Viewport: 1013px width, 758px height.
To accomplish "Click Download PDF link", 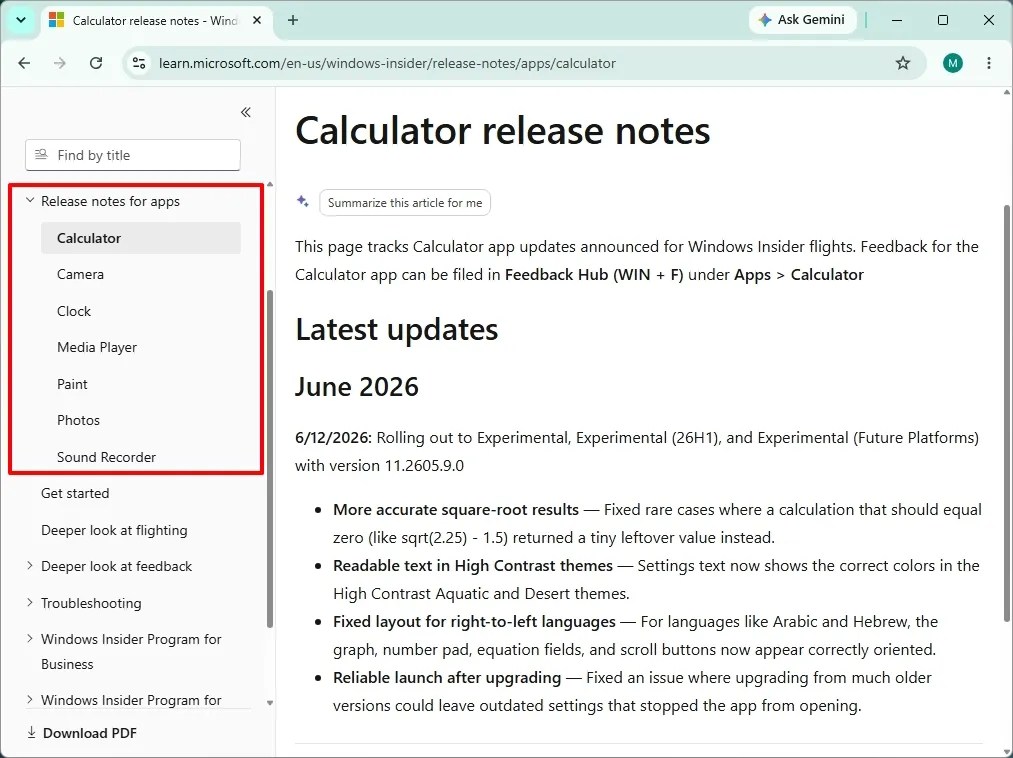I will tap(90, 733).
